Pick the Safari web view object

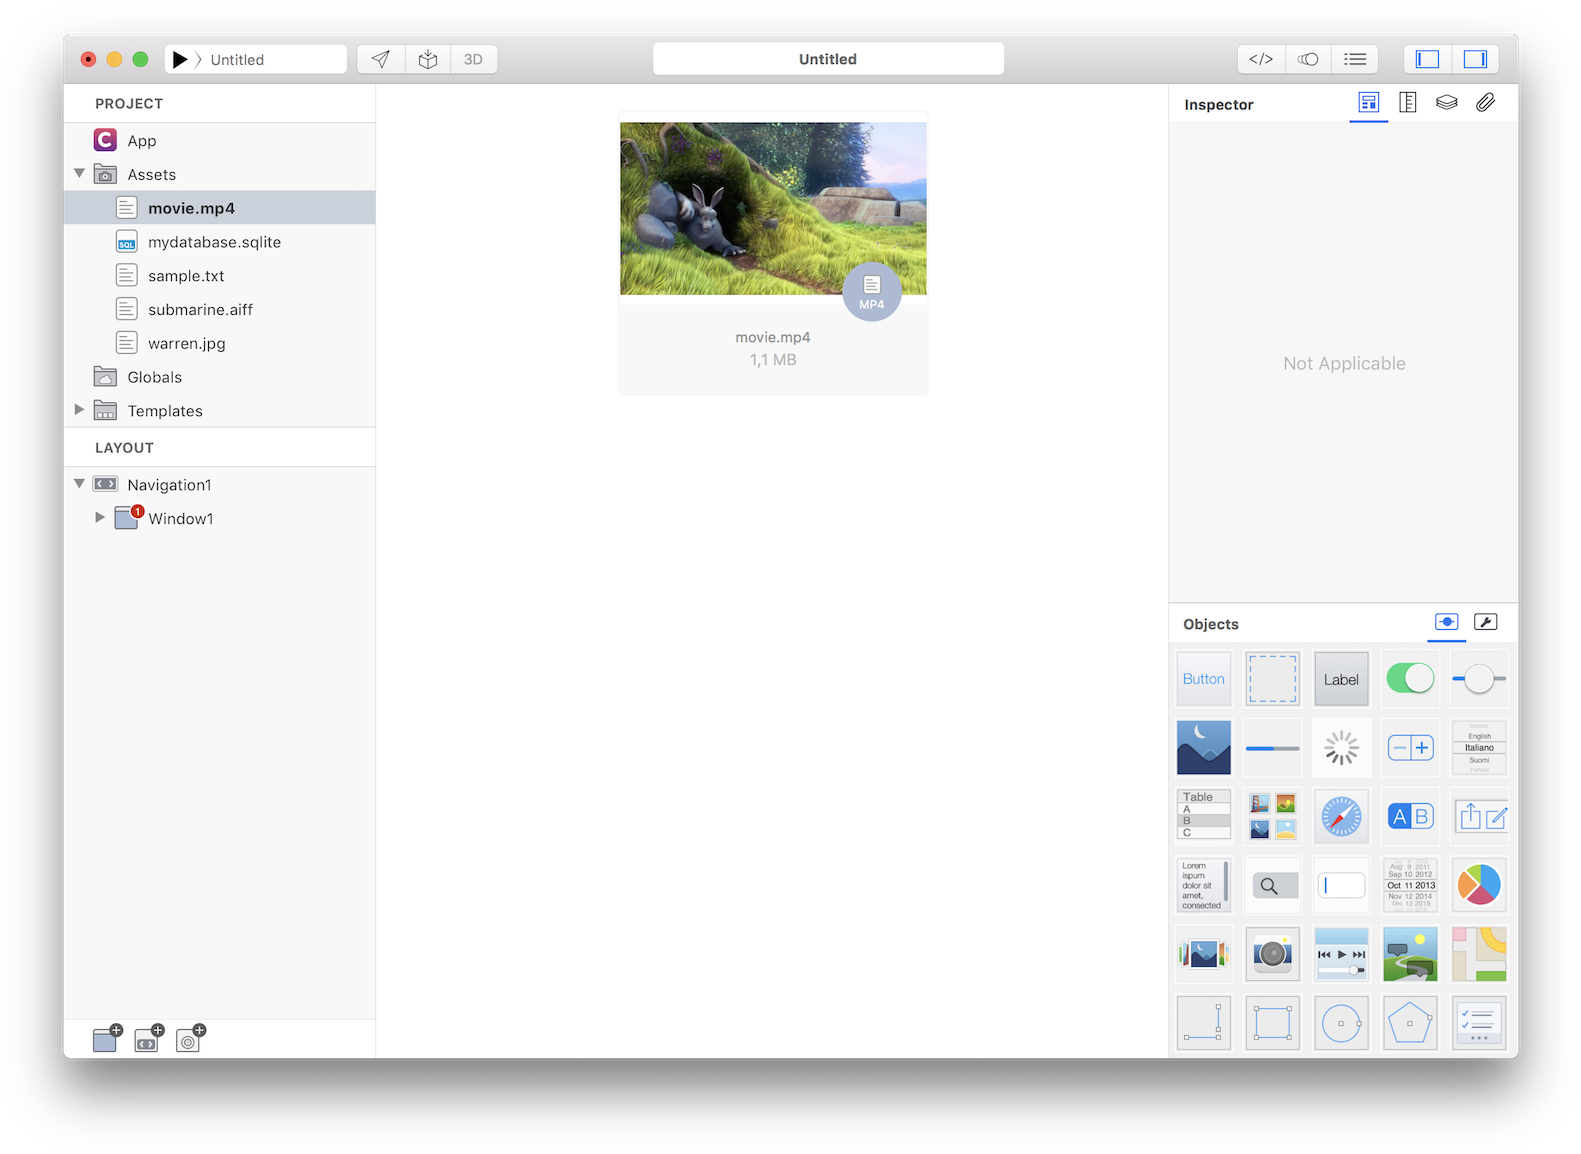point(1341,816)
